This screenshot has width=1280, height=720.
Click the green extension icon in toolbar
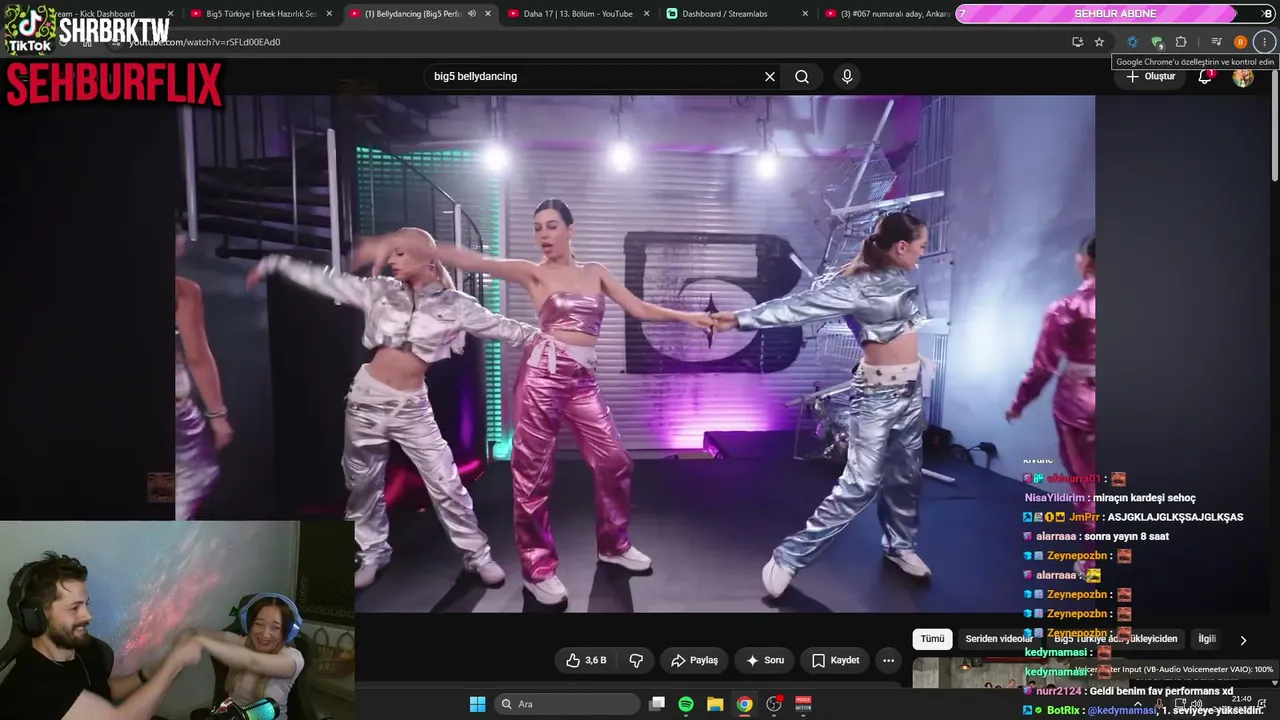point(1157,42)
